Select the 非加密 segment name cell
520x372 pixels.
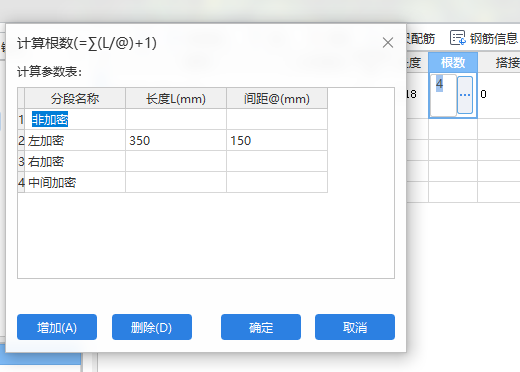75,119
